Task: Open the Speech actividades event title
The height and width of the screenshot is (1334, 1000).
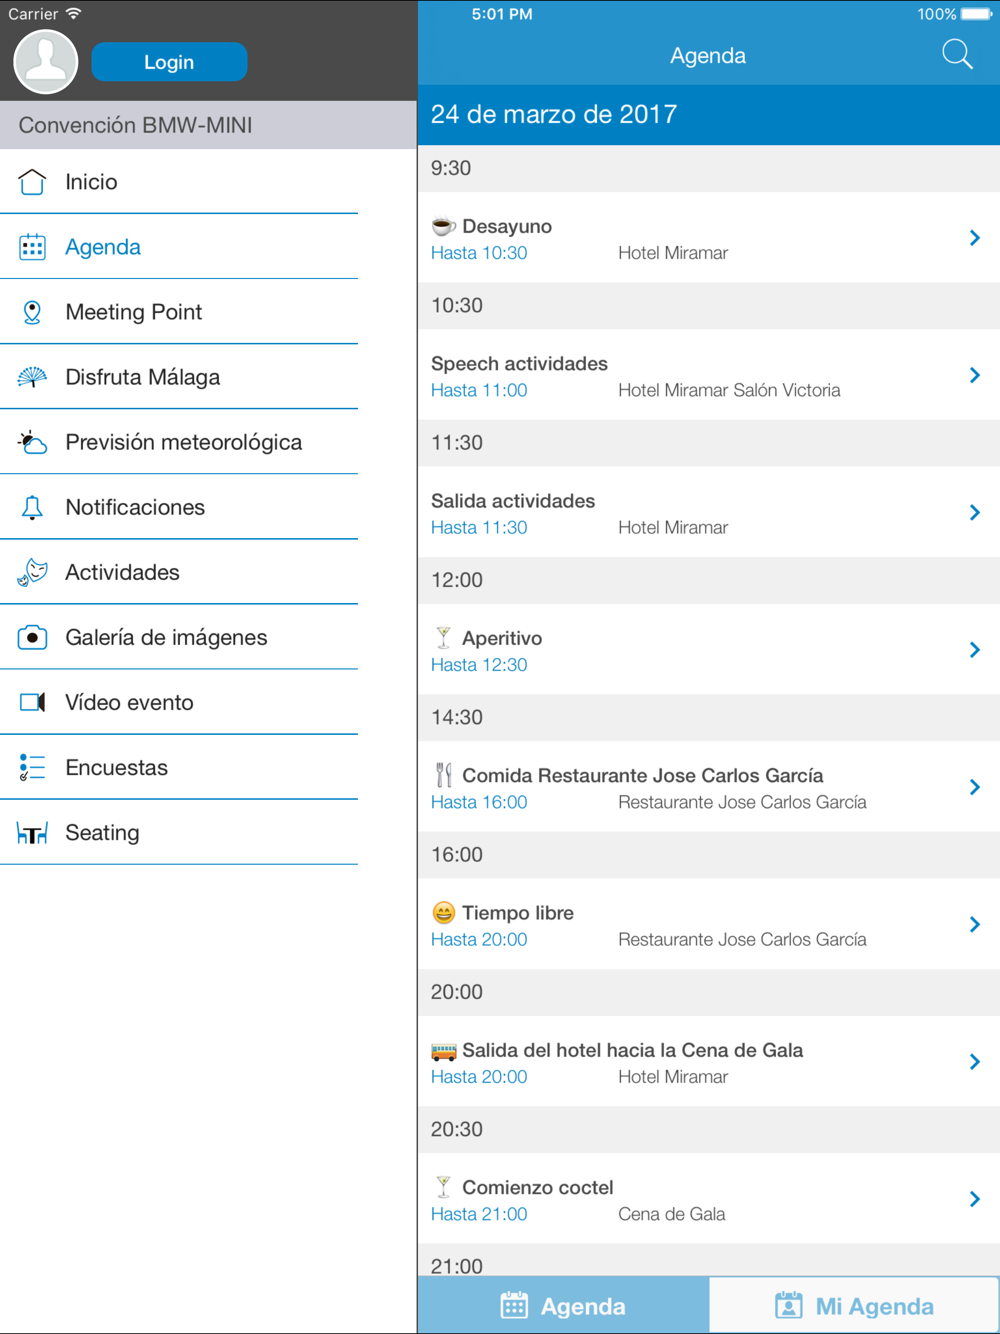Action: pyautogui.click(x=519, y=363)
